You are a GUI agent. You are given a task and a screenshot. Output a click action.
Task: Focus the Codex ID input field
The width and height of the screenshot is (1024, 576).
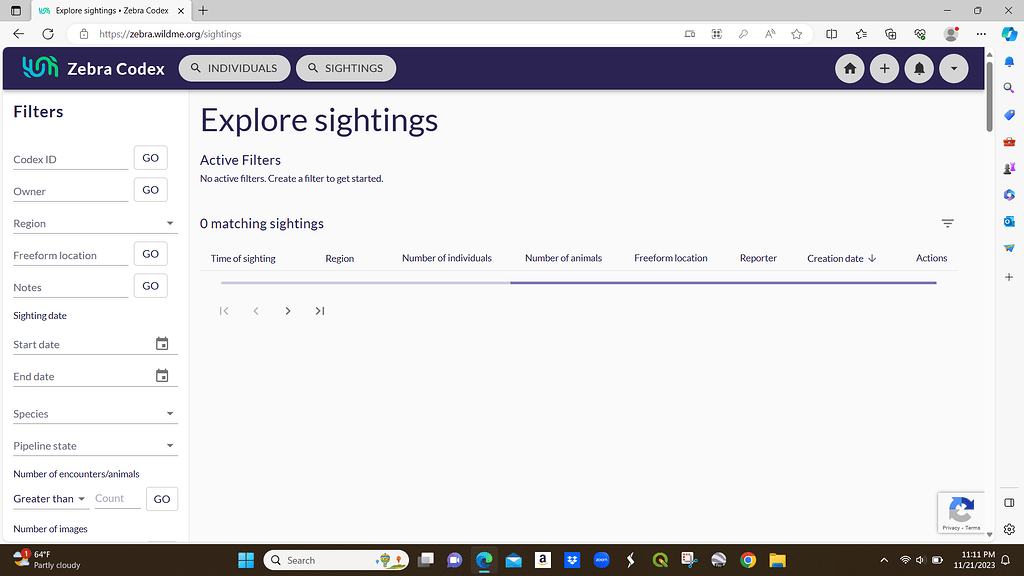click(71, 159)
